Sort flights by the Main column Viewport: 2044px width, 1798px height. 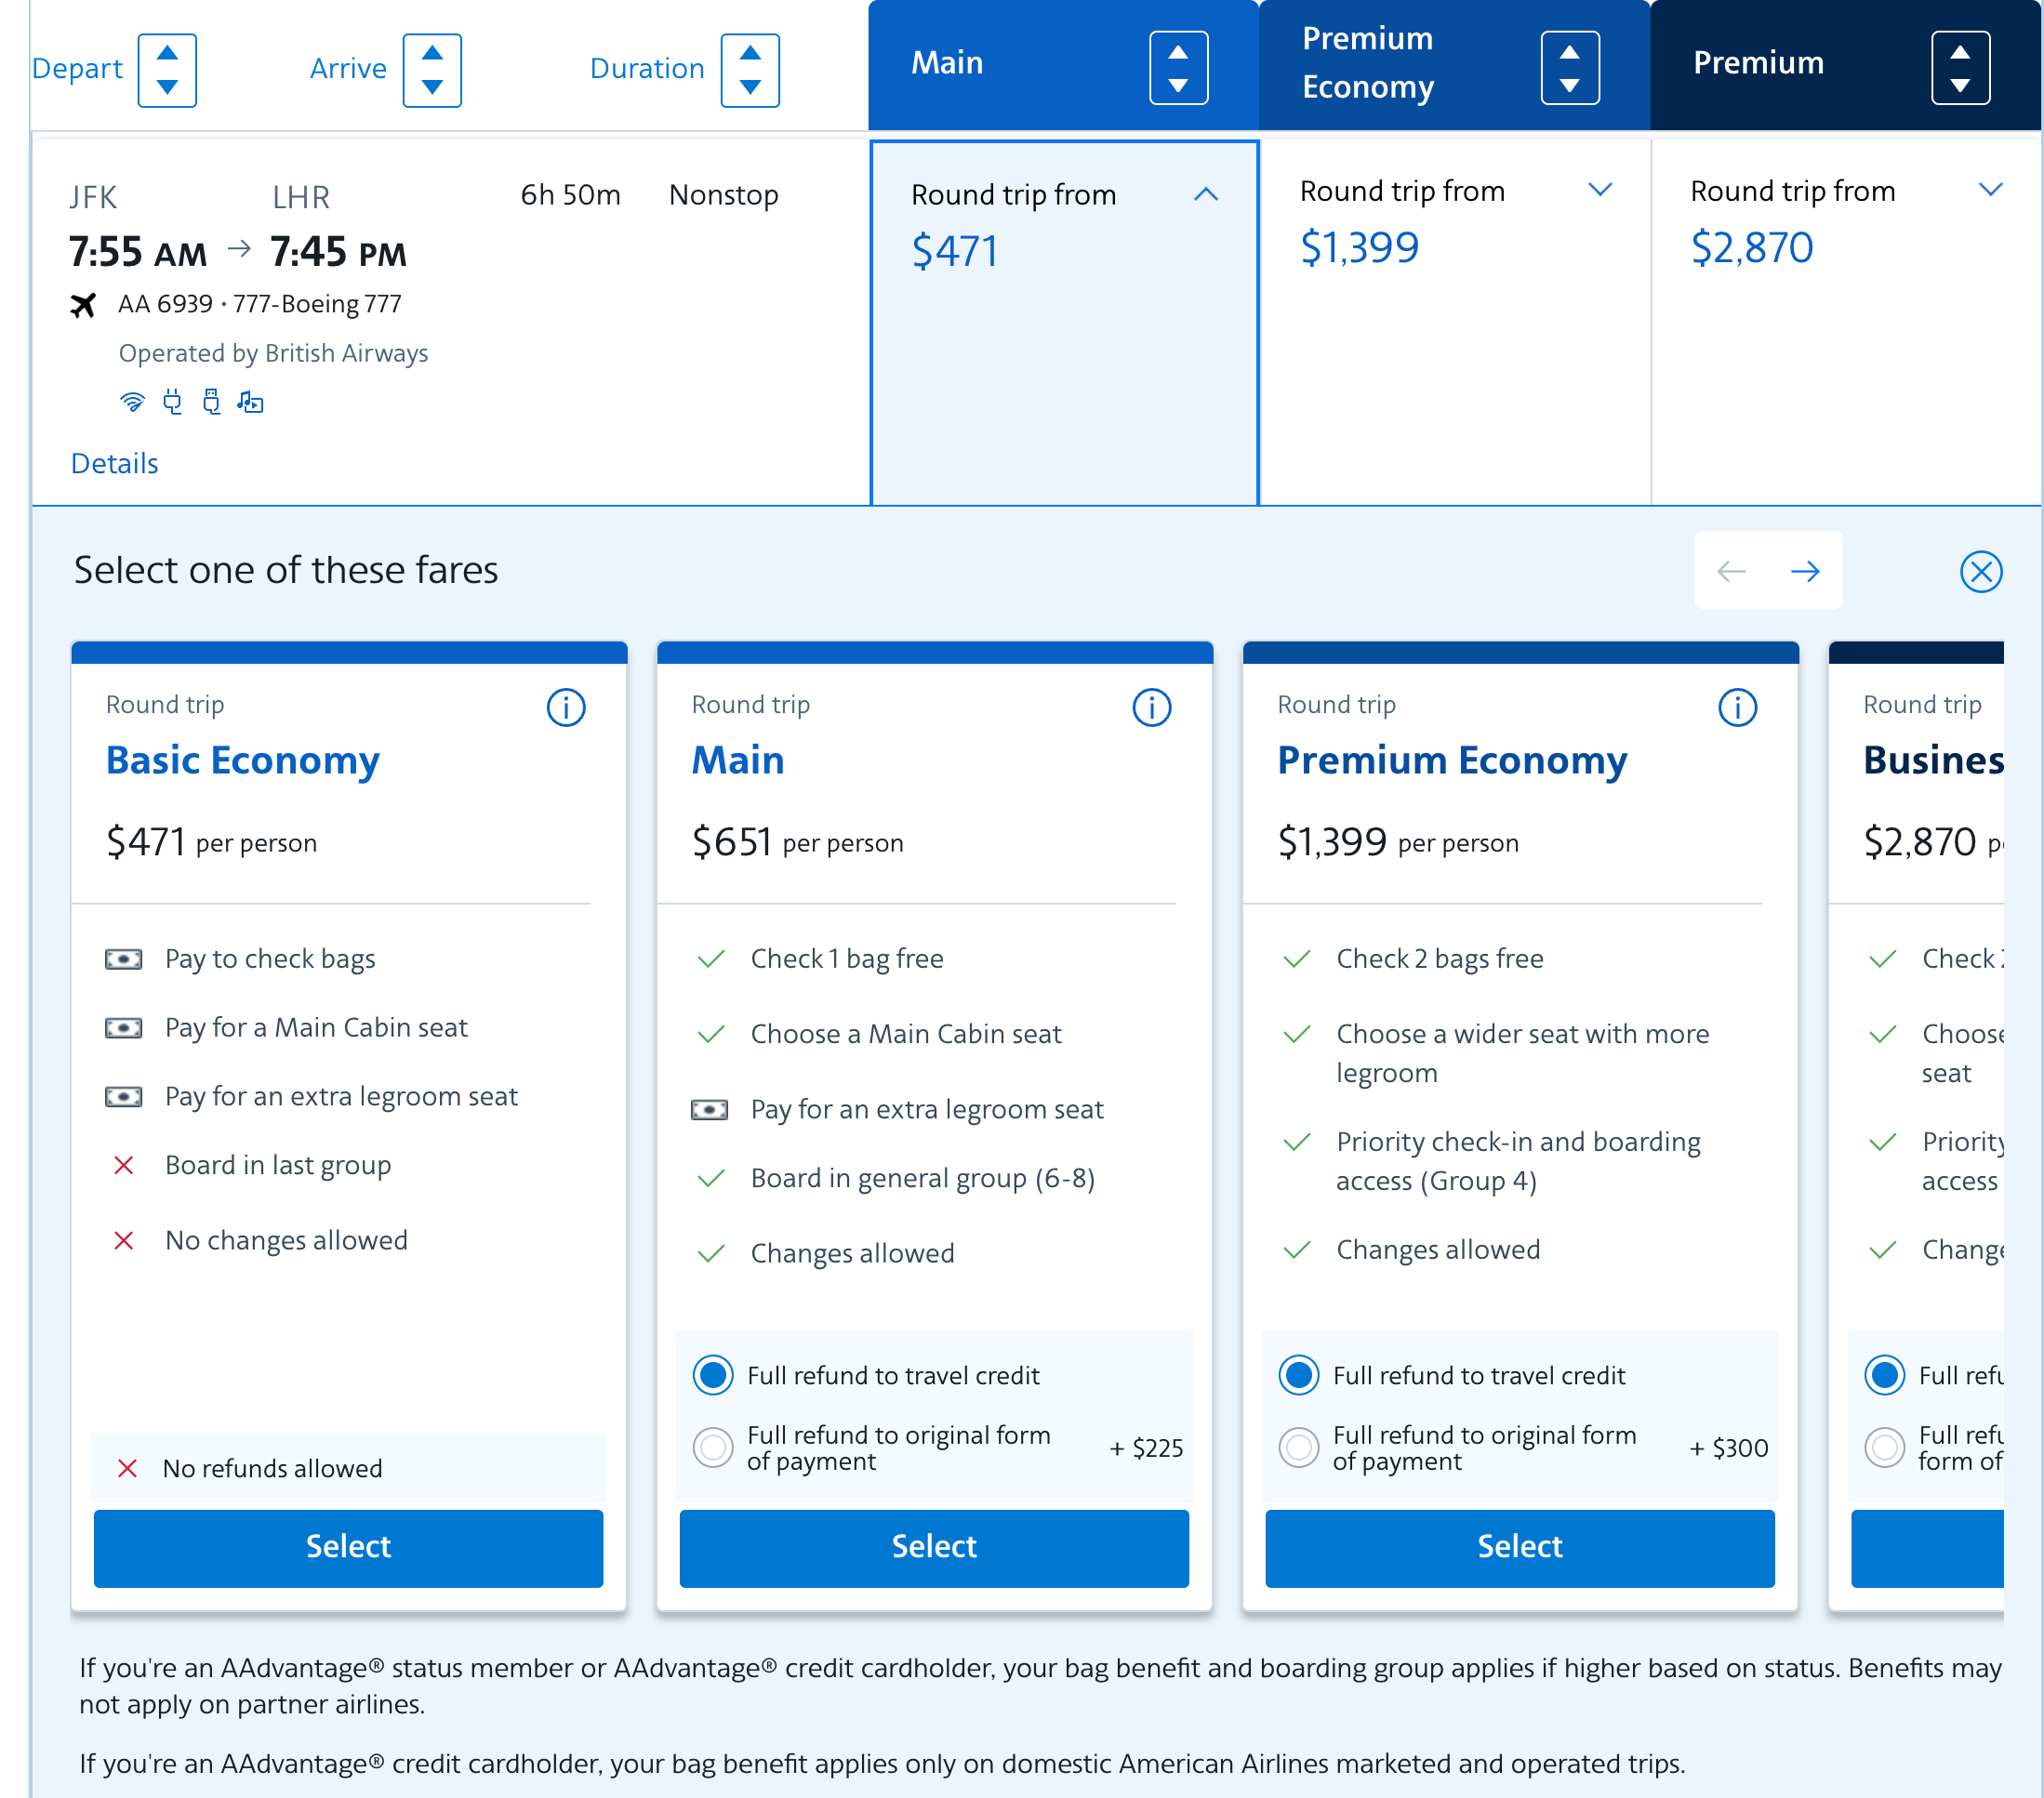click(x=1178, y=68)
